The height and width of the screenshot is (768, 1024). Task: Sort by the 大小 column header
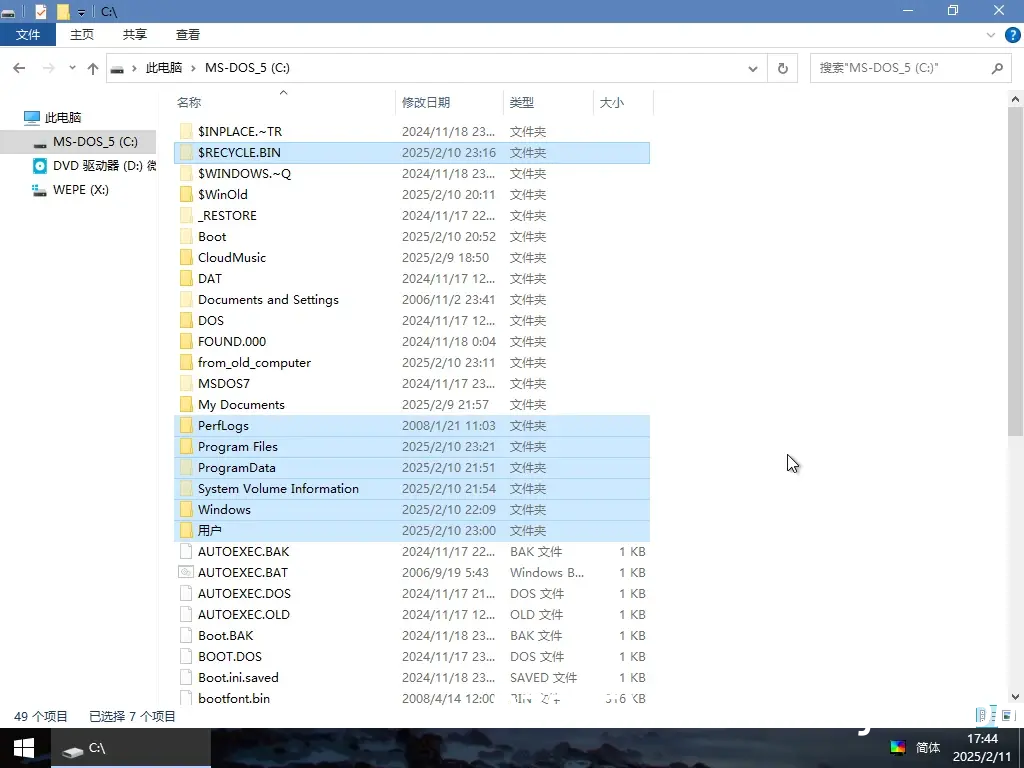[612, 103]
